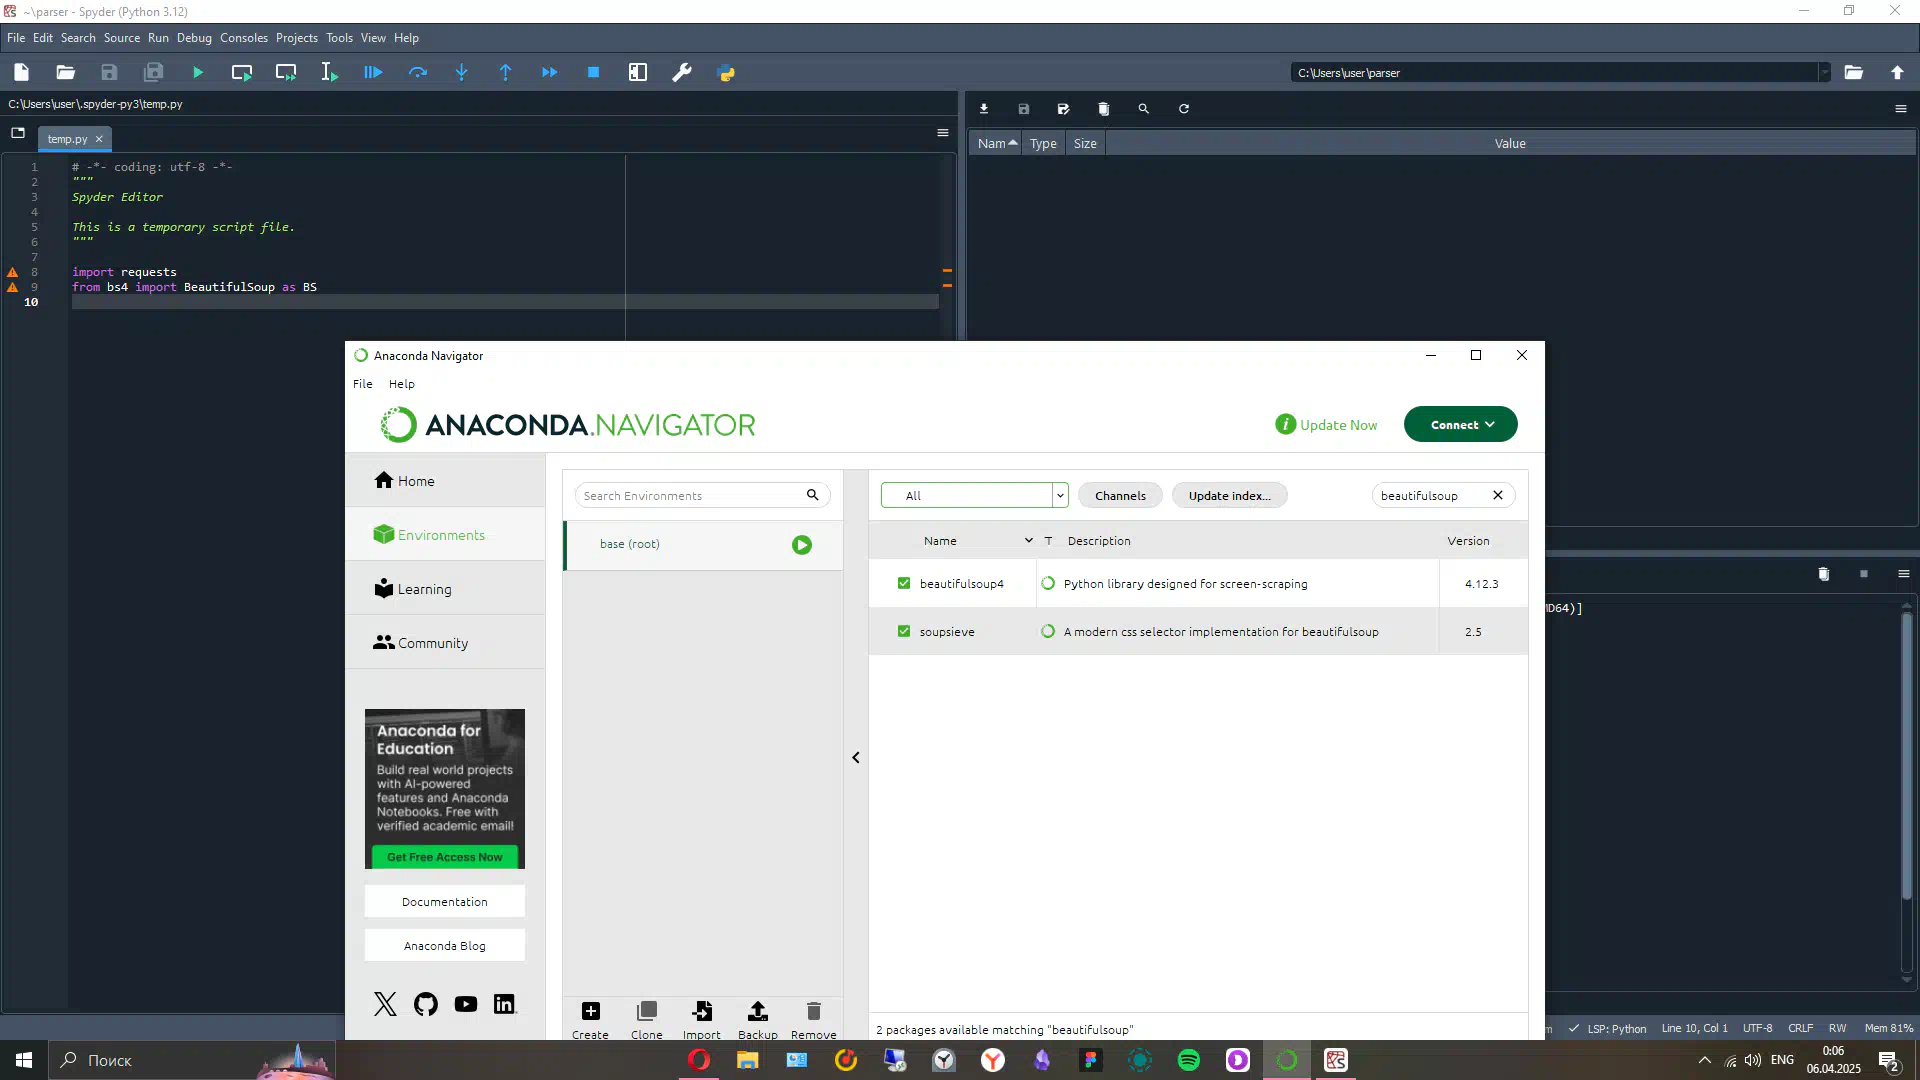Viewport: 1920px width, 1080px height.
Task: Open PYTHONPATH manager icon
Action: tap(727, 72)
